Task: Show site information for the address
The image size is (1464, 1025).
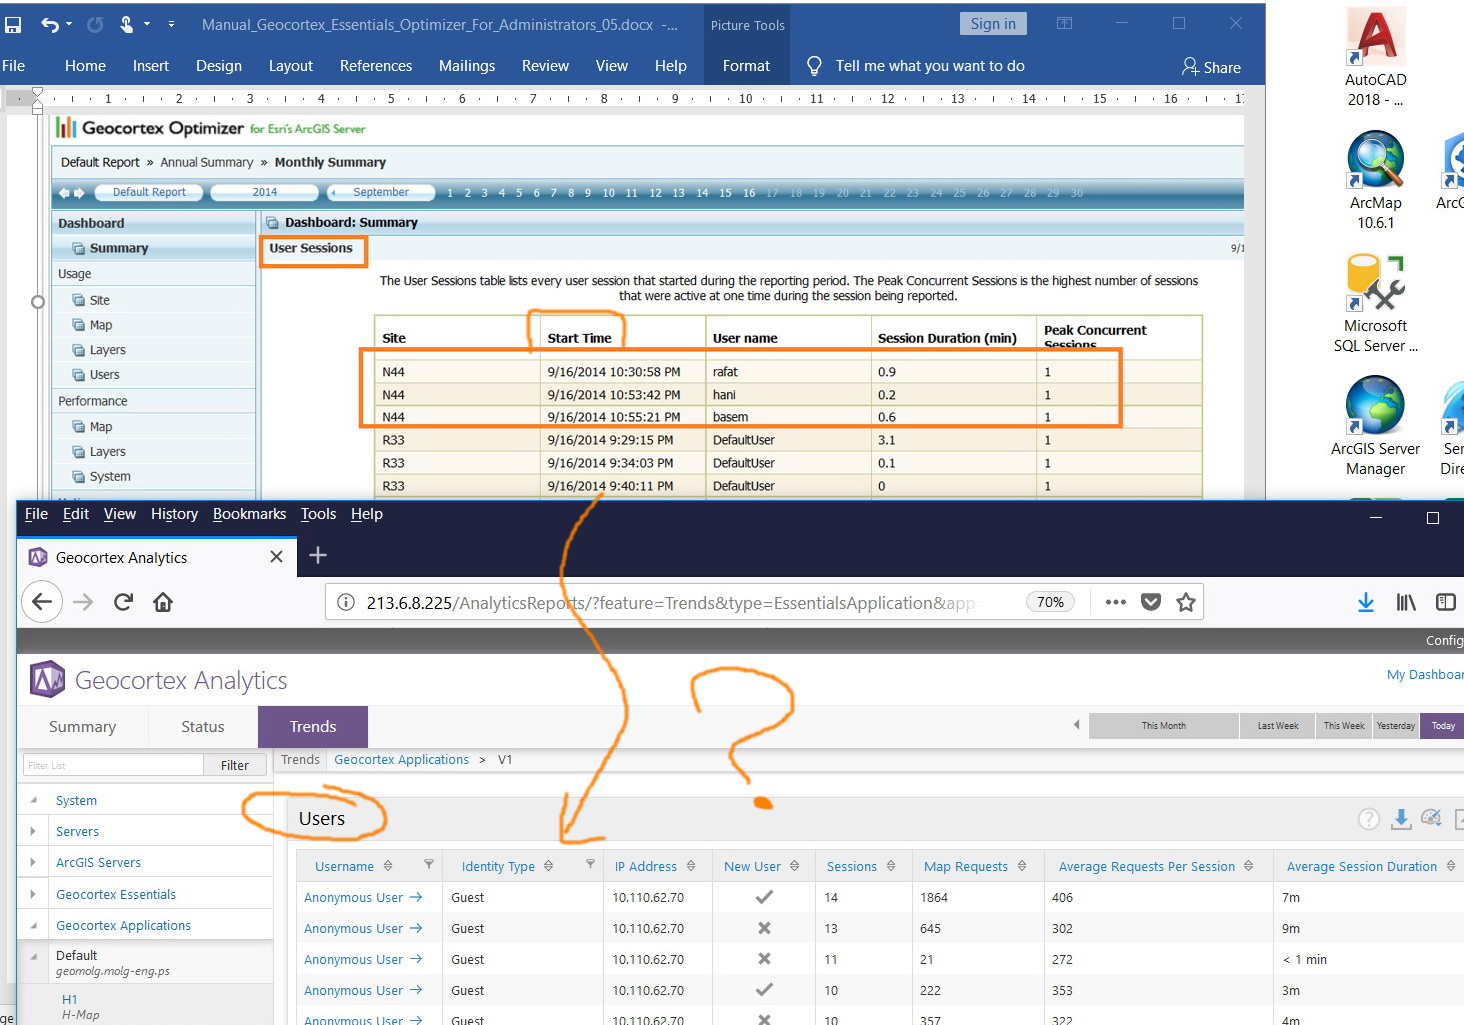Action: tap(346, 602)
